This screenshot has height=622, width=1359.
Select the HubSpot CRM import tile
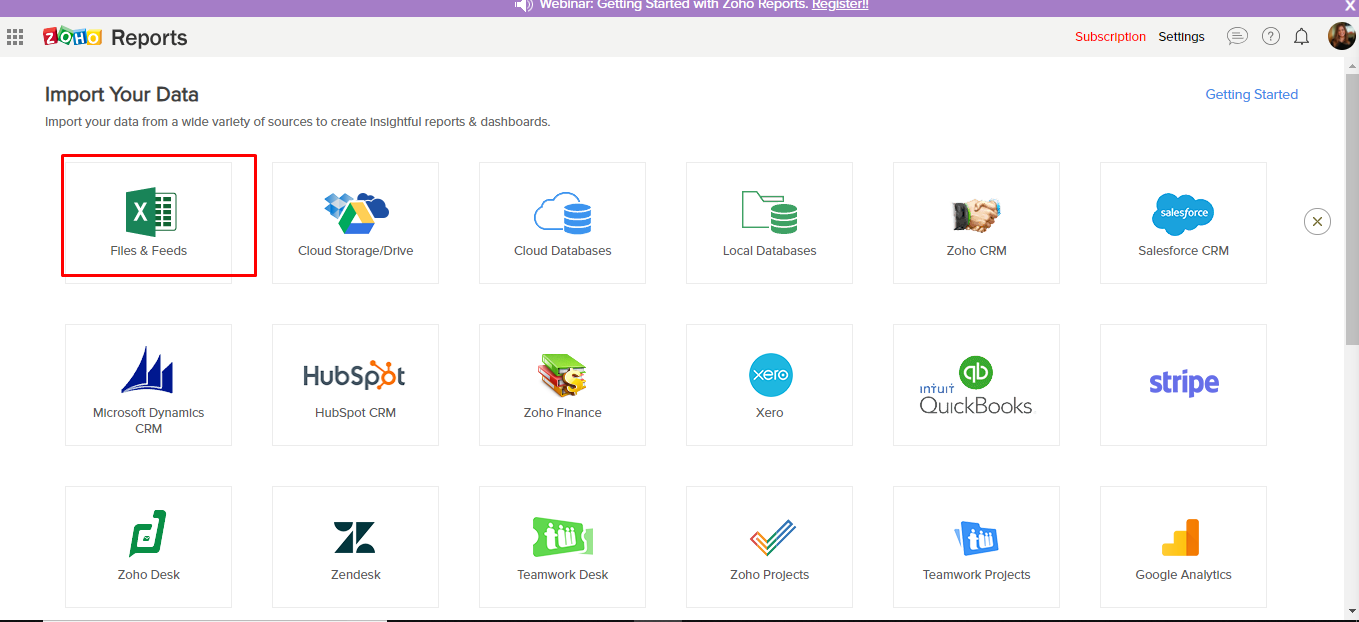(355, 385)
